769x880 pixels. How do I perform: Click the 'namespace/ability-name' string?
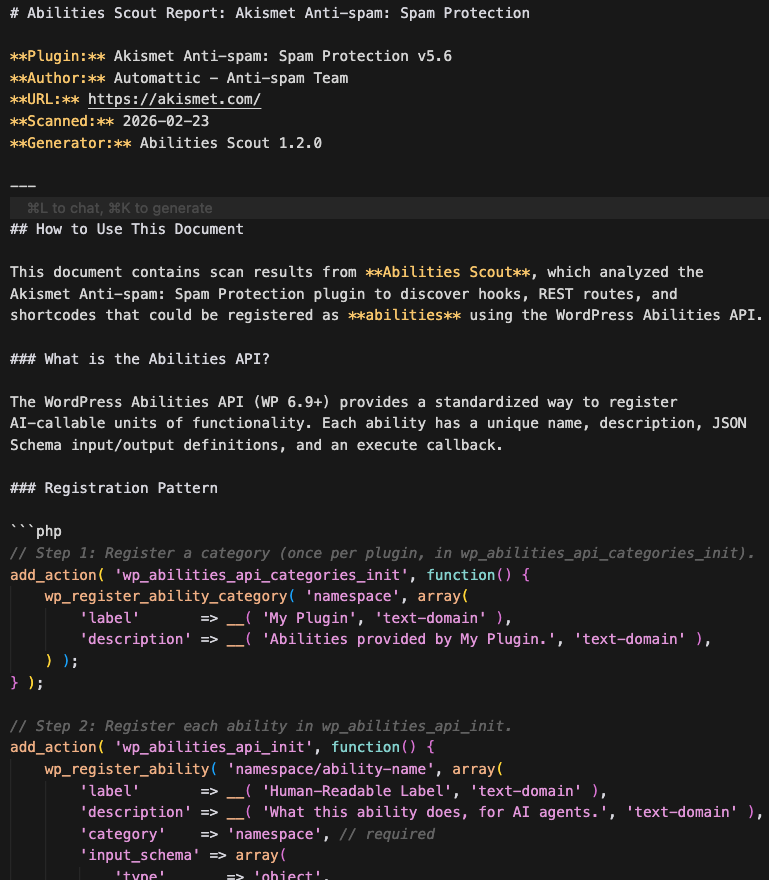coord(331,769)
